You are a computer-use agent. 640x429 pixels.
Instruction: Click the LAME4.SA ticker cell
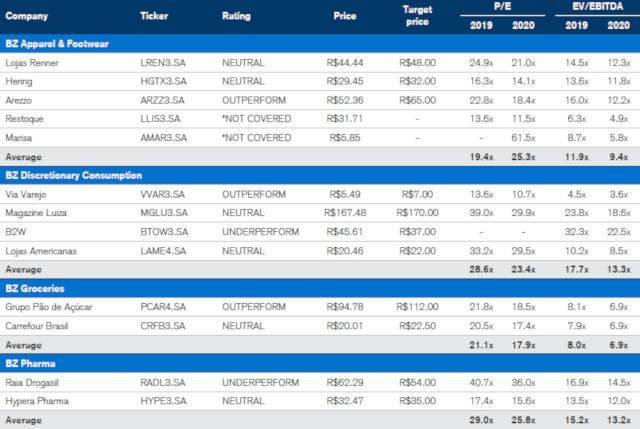click(163, 251)
